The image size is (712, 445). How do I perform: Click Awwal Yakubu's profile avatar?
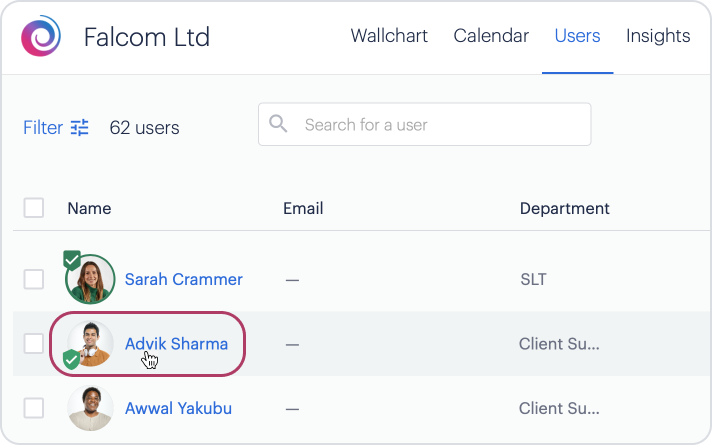[x=90, y=408]
